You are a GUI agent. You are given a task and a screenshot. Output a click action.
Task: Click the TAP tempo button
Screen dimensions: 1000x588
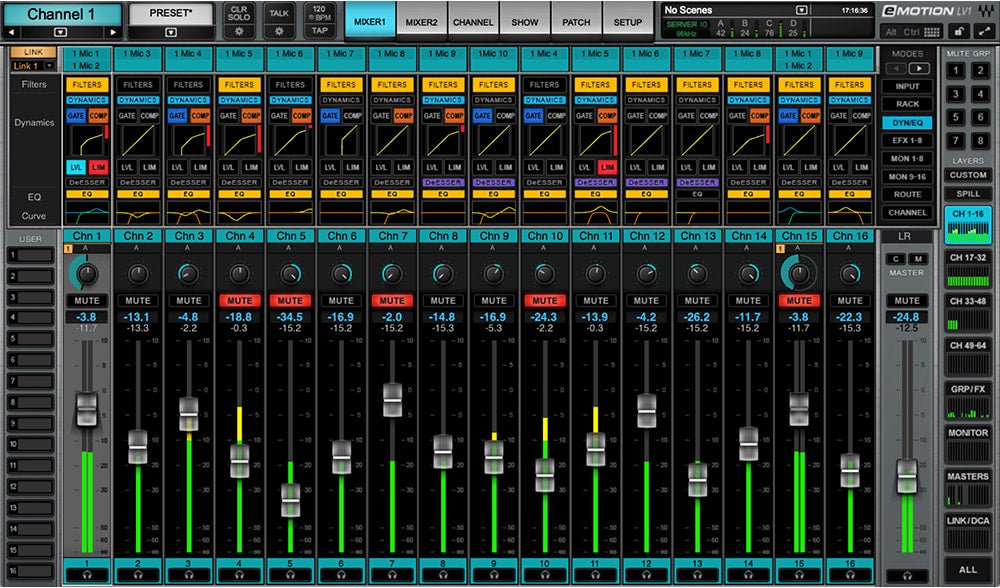pos(320,31)
